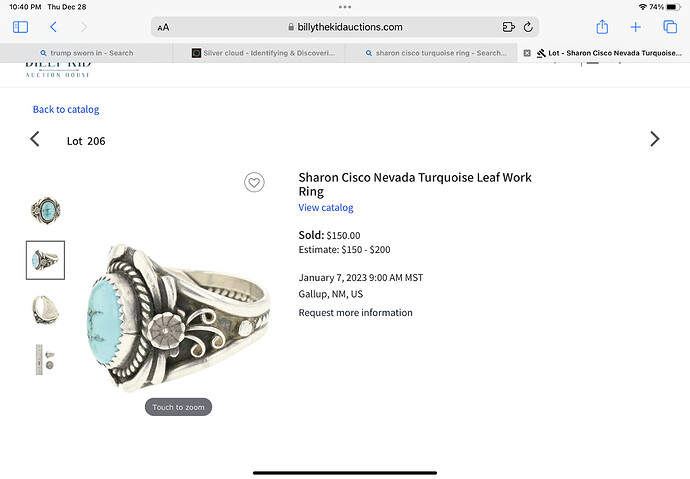The image size is (690, 479).
Task: Go back using the browser back arrow
Action: (x=53, y=27)
